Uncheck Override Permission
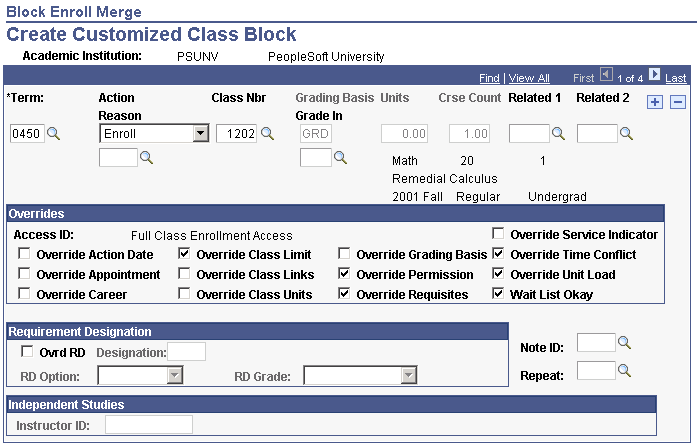The image size is (697, 447). (344, 273)
